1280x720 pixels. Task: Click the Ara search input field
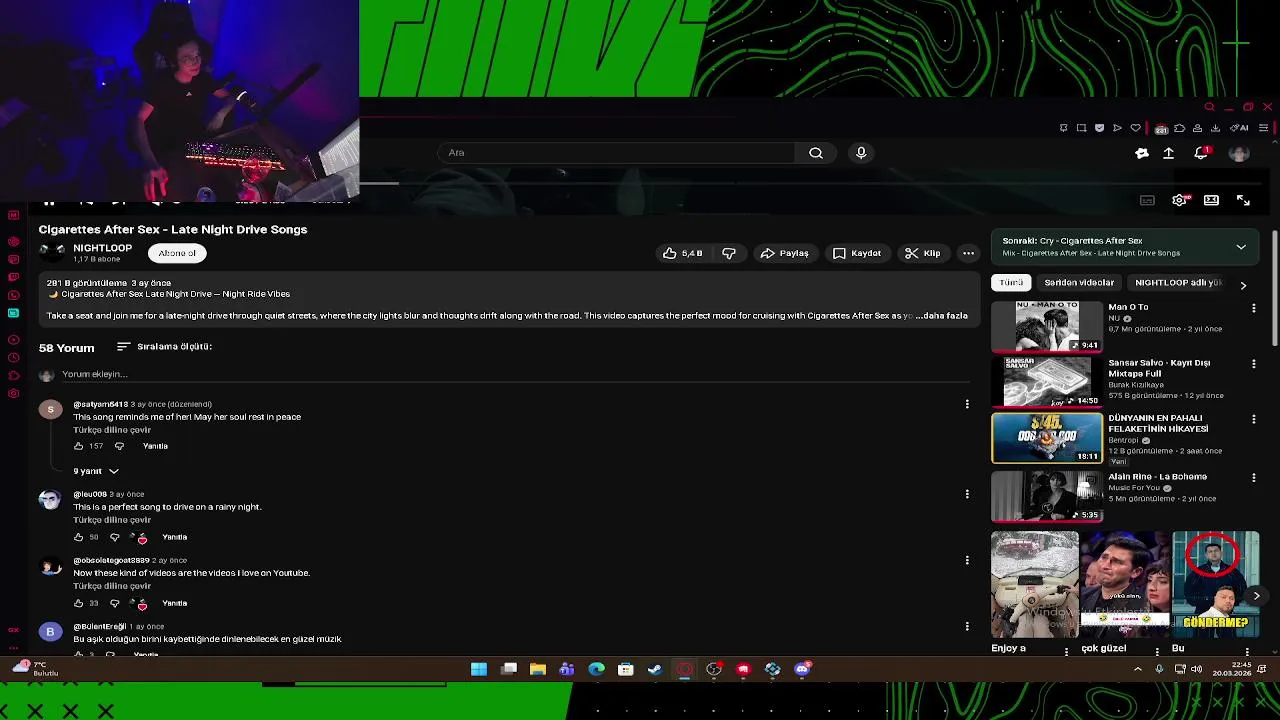(616, 153)
